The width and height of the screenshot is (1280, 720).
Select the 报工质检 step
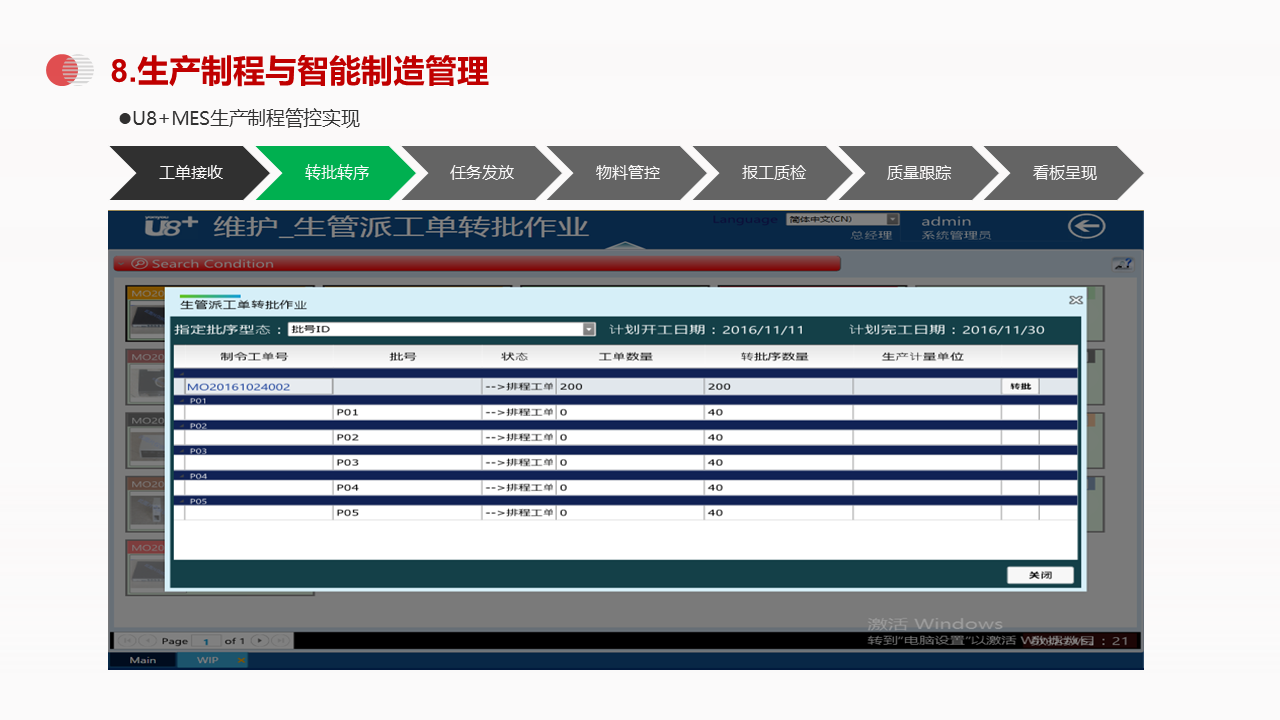pos(773,173)
